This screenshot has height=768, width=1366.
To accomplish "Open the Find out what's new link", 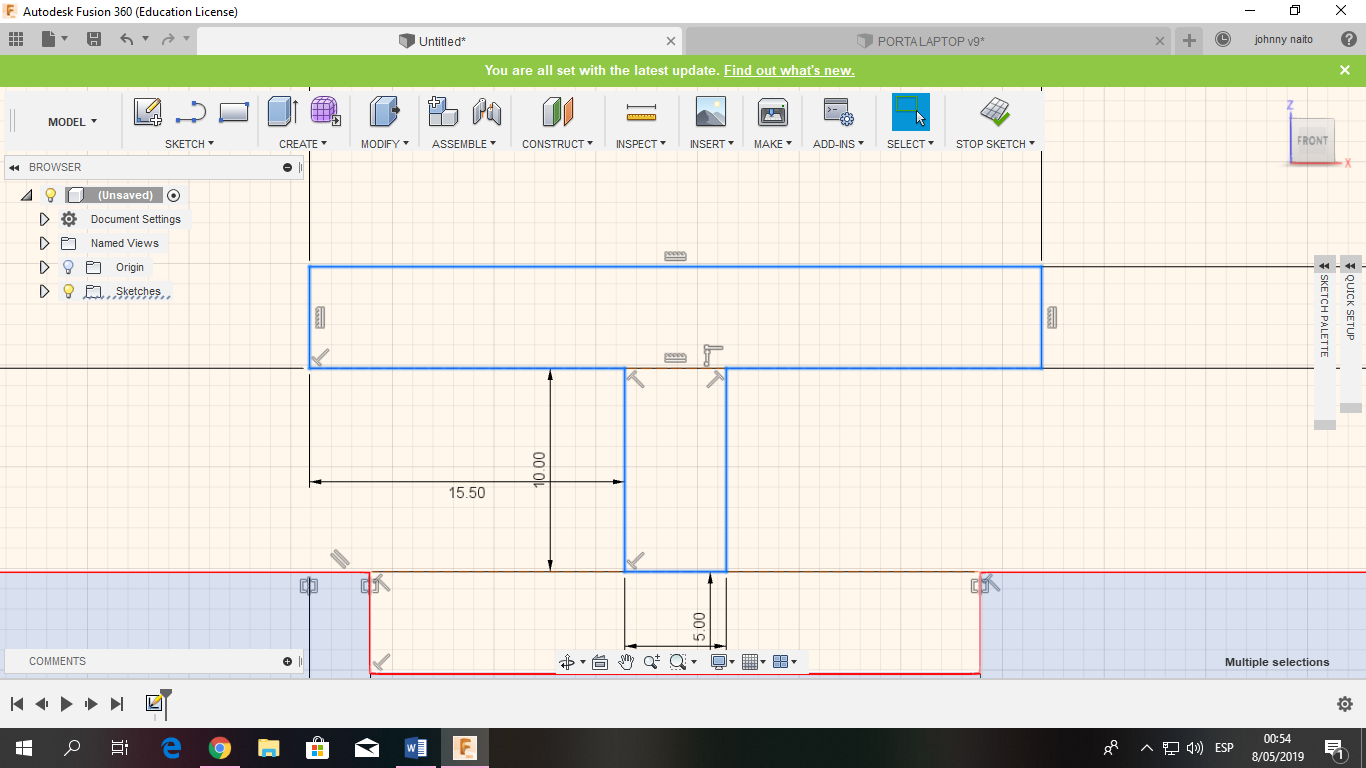I will [789, 71].
